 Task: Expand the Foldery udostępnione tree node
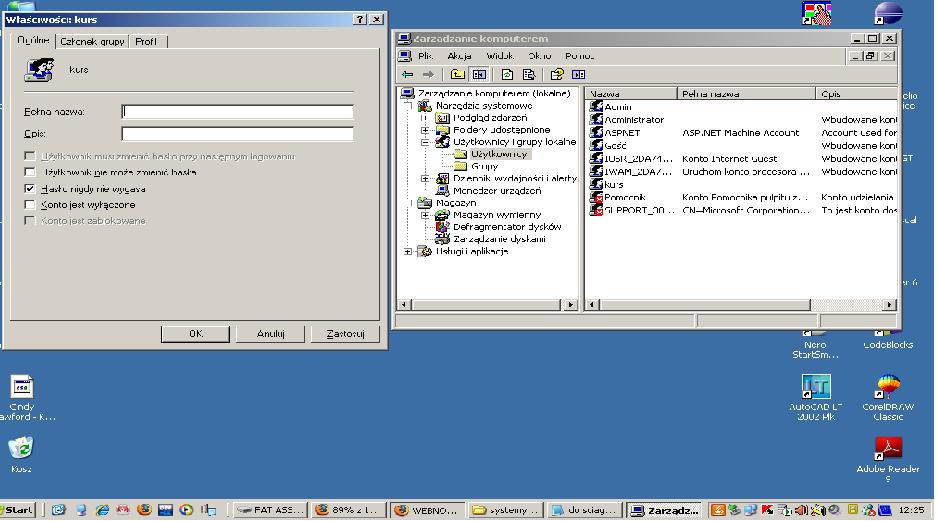coord(425,130)
